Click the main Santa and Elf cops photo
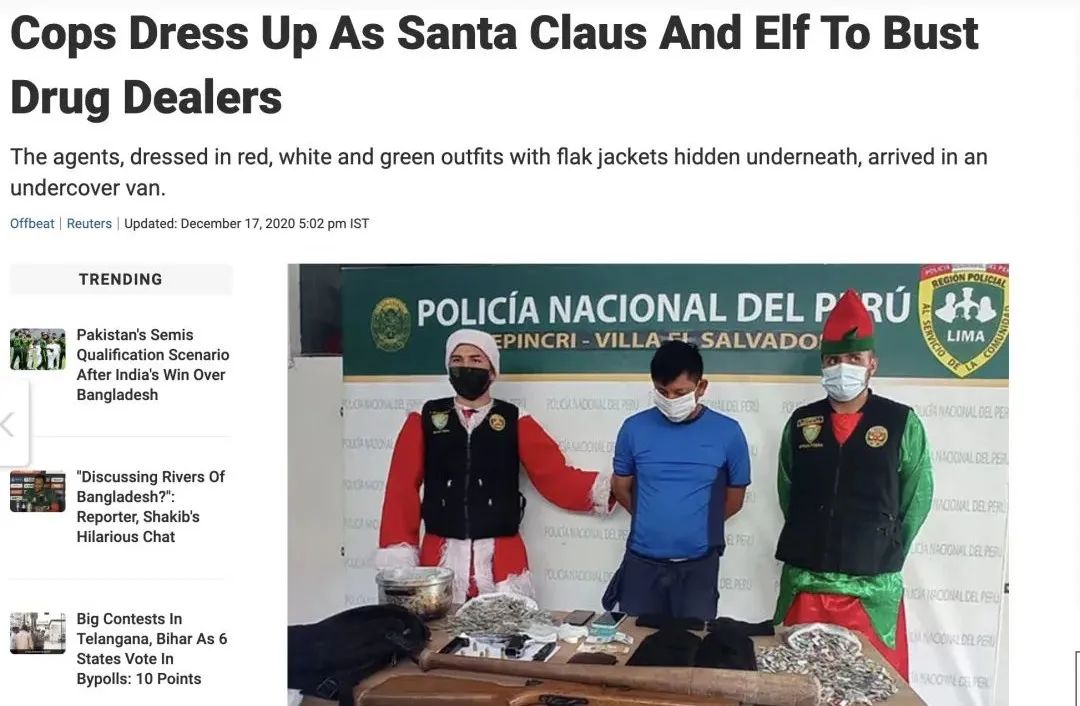 (x=648, y=484)
